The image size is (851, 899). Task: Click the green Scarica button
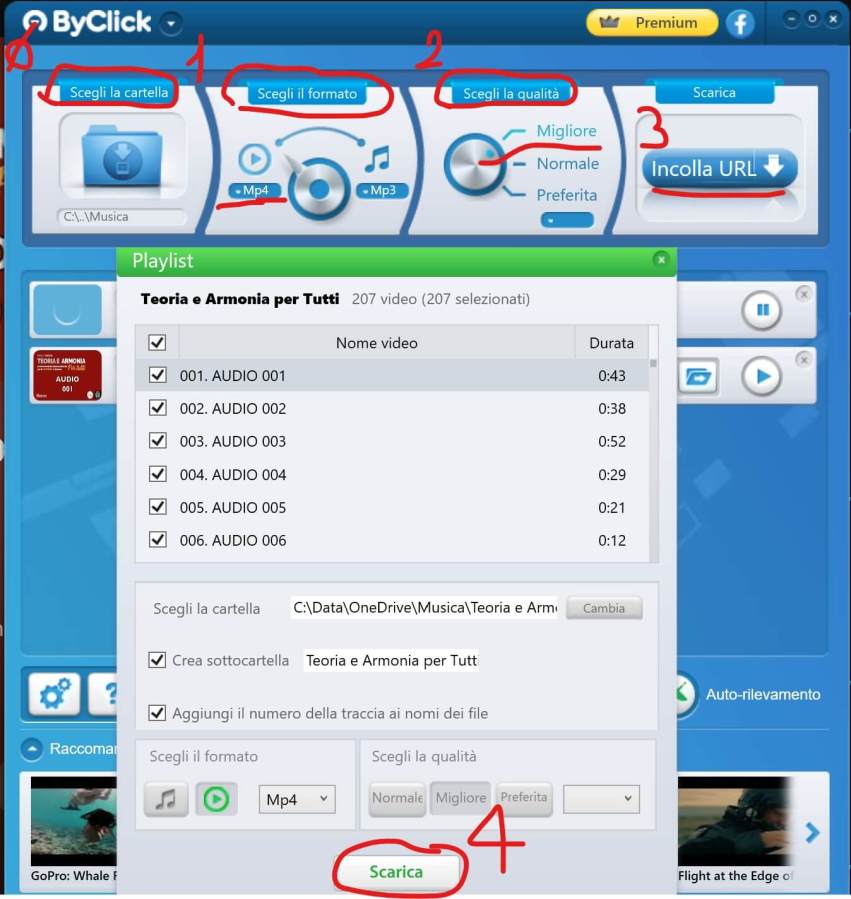click(396, 871)
